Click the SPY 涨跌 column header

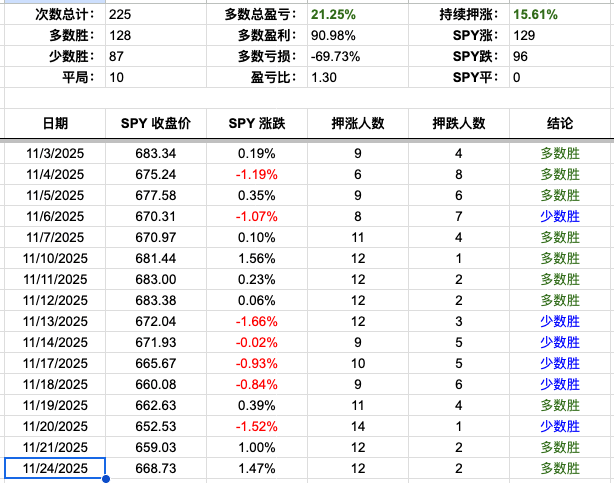[256, 123]
